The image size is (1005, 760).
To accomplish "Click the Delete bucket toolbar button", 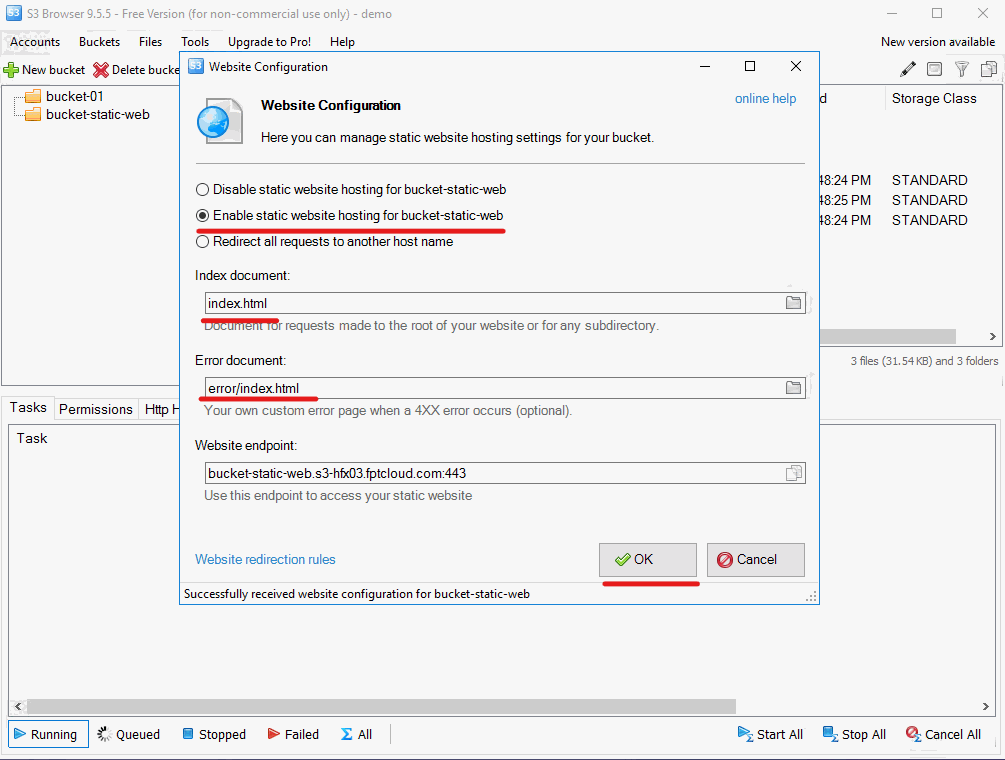I will click(135, 69).
